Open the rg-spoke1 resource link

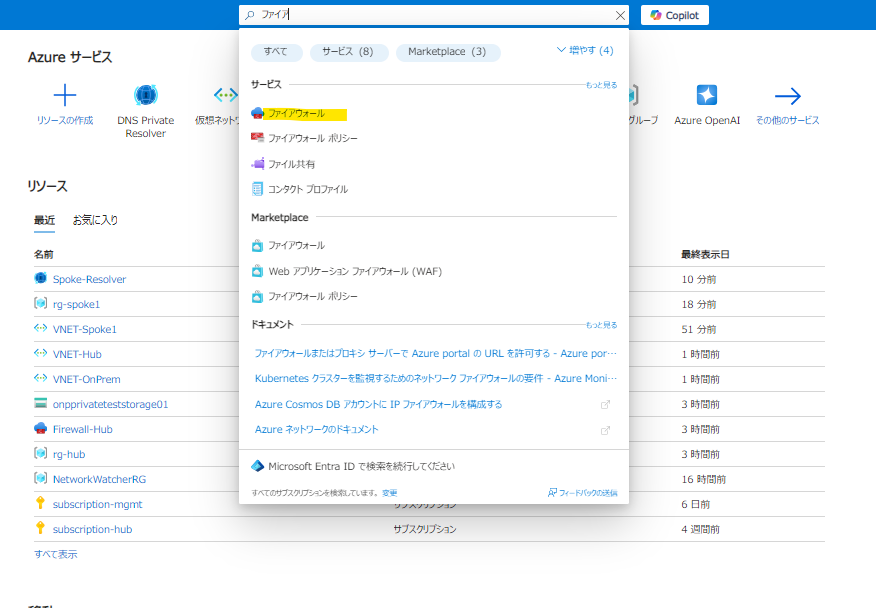click(77, 304)
